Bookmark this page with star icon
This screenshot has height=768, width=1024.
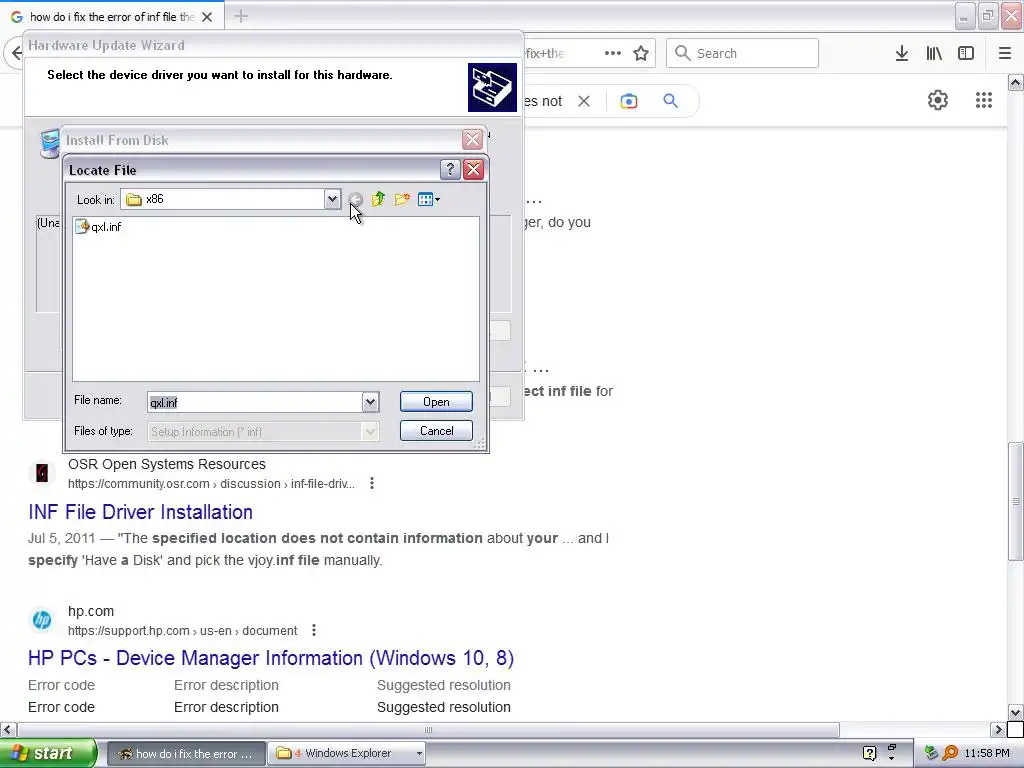tap(641, 53)
